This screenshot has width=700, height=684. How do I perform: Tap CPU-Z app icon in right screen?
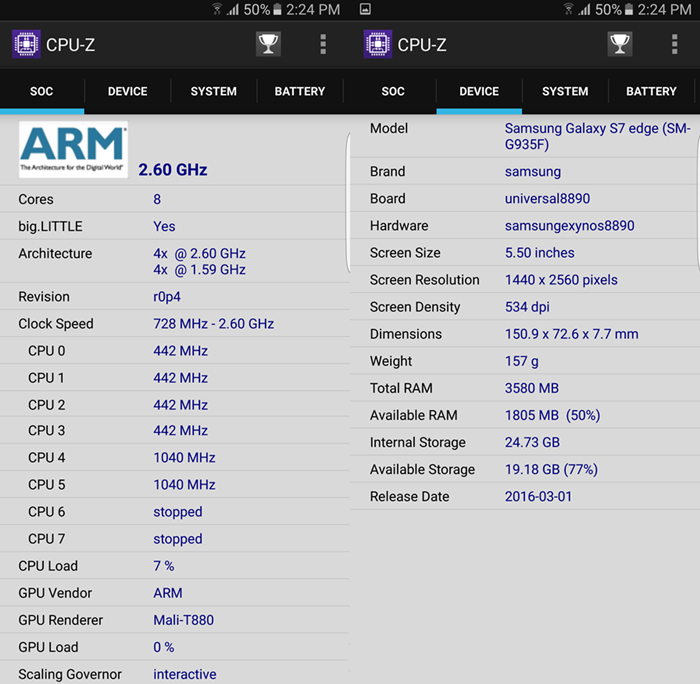378,44
